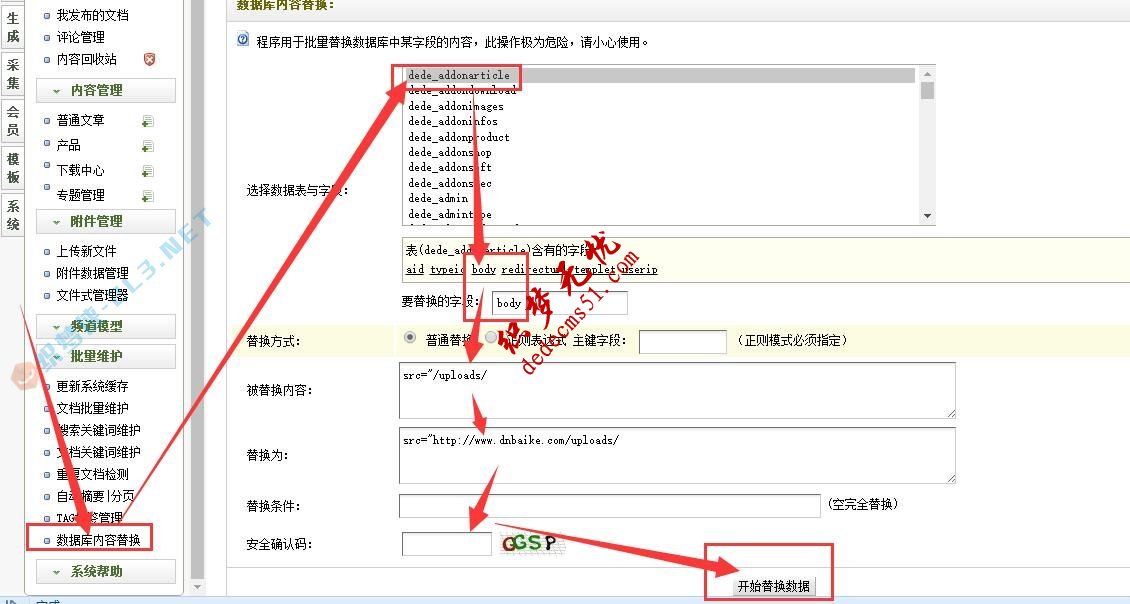Click the body field link
The height and width of the screenshot is (604, 1130).
(484, 270)
